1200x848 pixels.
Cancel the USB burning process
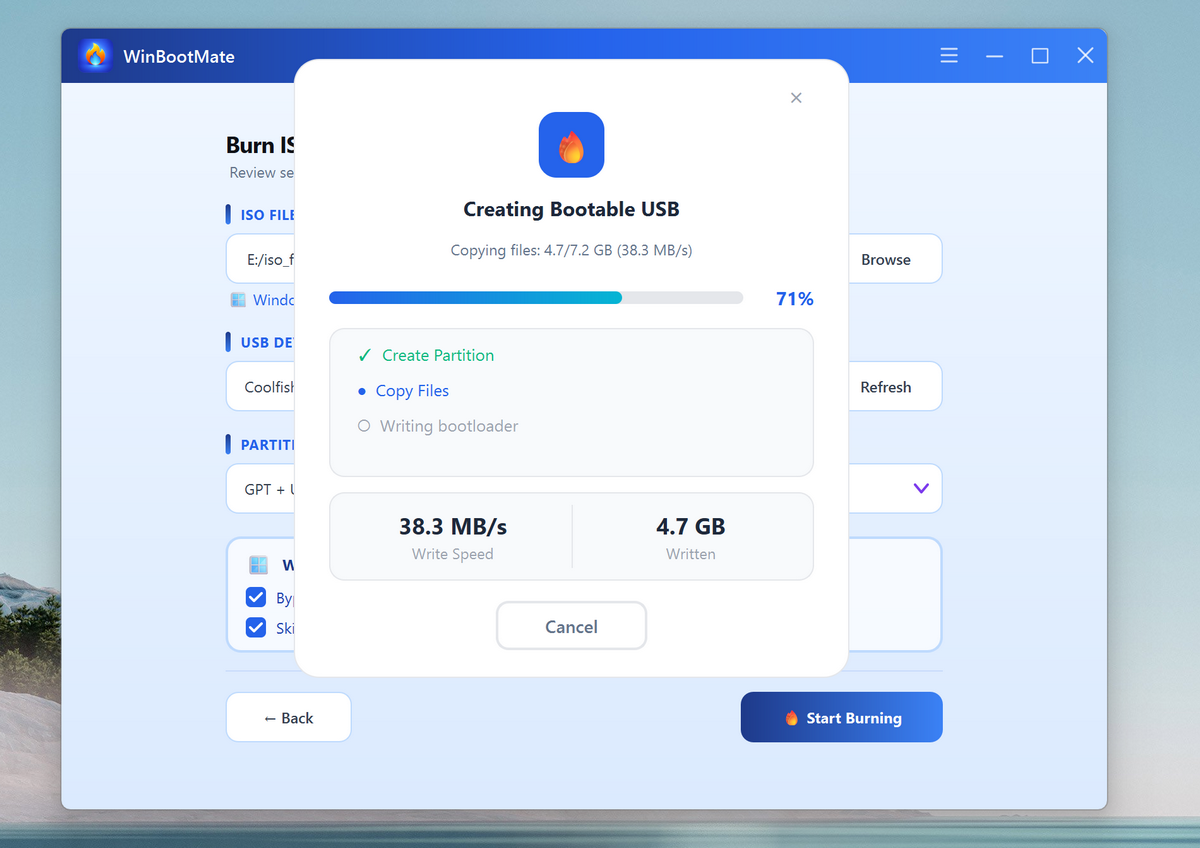click(x=571, y=626)
